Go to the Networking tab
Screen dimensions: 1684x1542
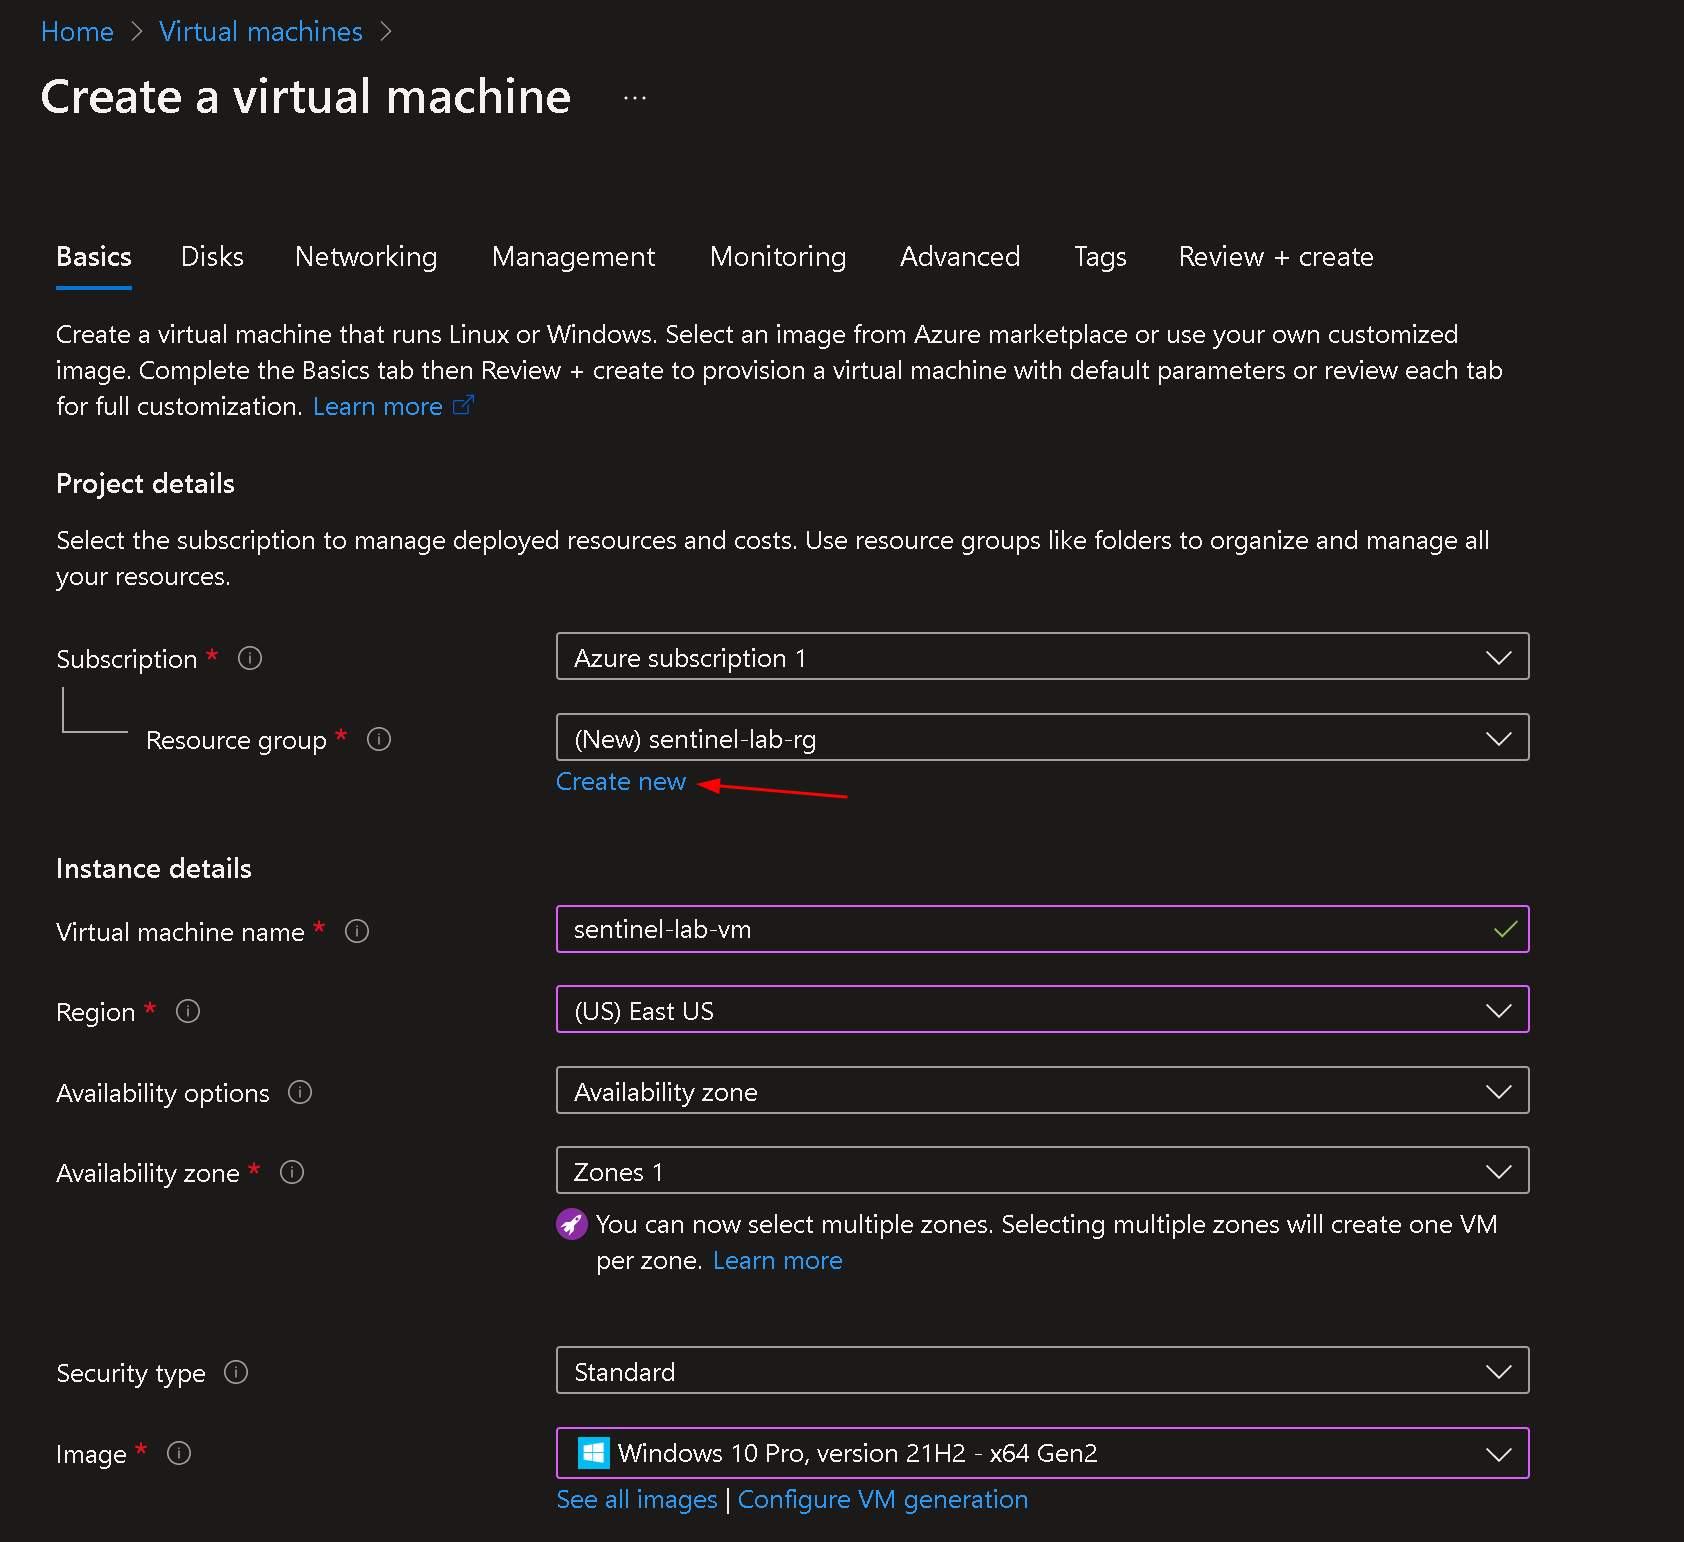tap(366, 257)
